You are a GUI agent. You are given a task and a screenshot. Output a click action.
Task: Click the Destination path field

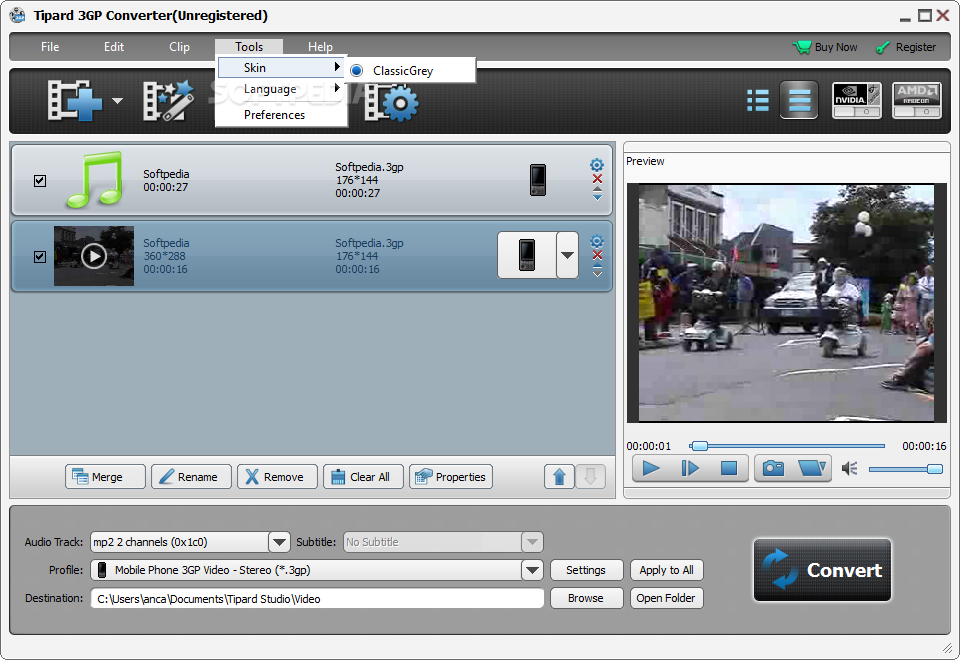click(x=317, y=599)
